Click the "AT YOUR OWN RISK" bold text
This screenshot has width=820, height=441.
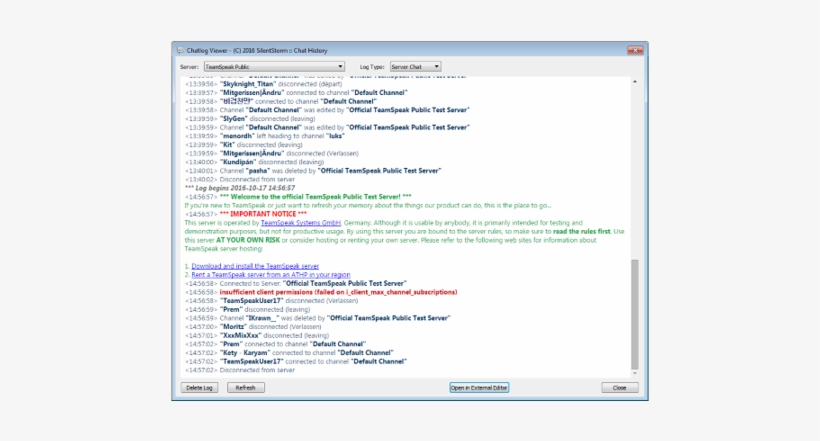[248, 240]
